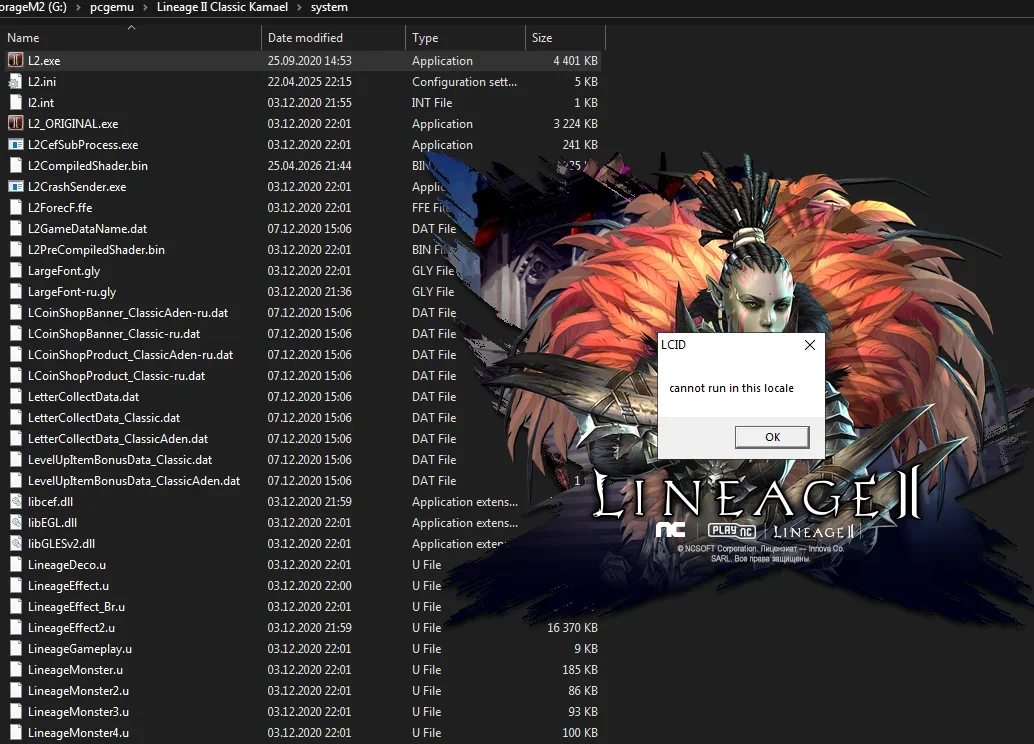Open the G: drive breadcrumb
Image resolution: width=1034 pixels, height=744 pixels.
click(34, 7)
